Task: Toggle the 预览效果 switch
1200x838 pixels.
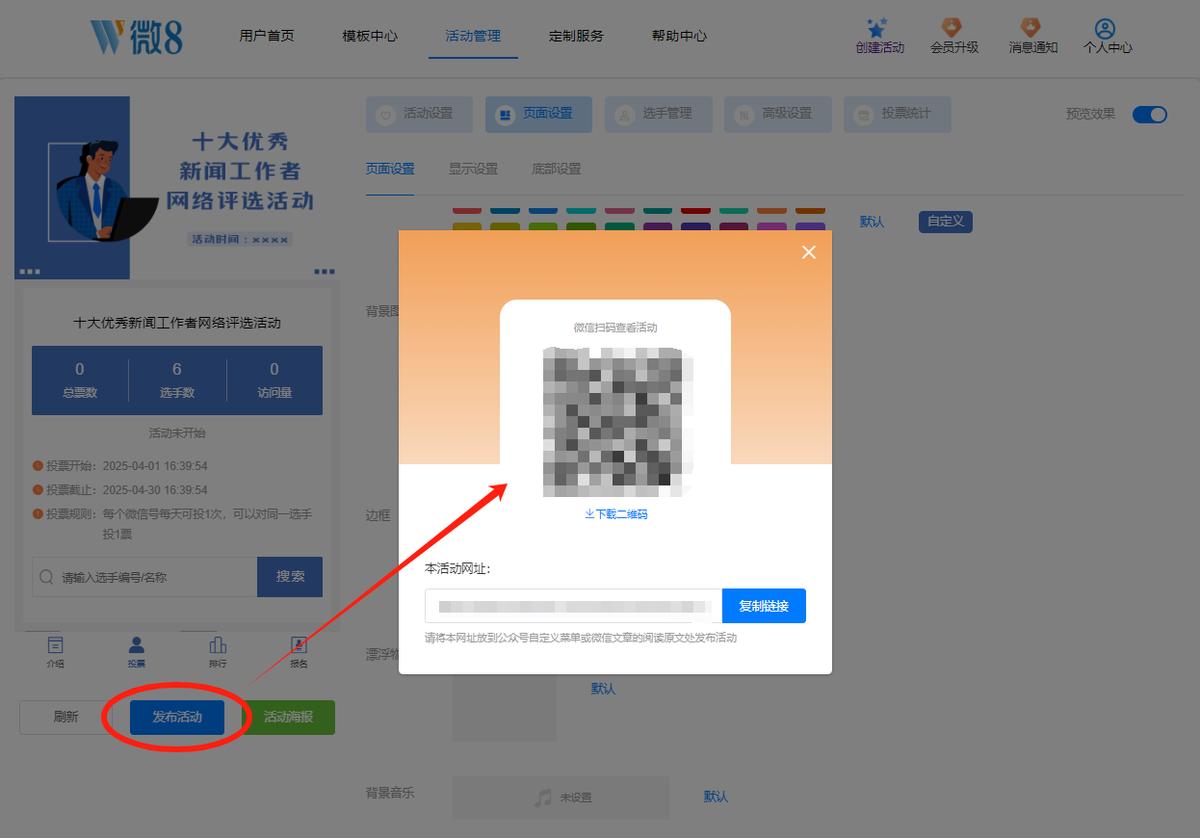Action: point(1150,114)
